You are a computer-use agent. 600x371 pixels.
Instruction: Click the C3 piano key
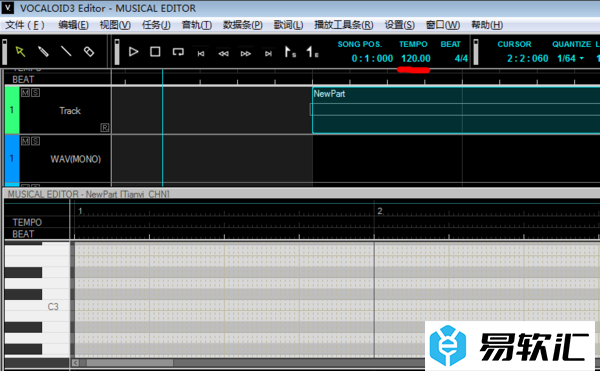[37, 306]
